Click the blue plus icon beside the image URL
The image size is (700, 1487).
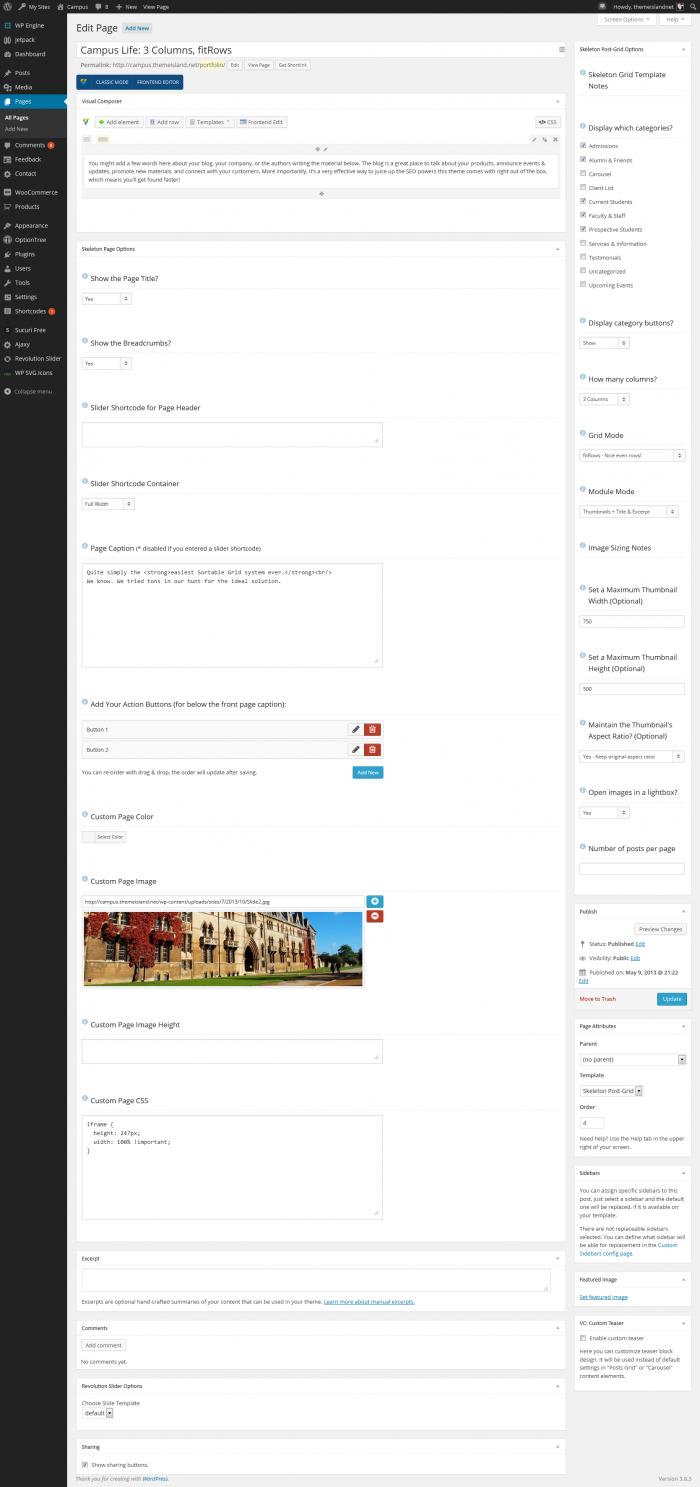[374, 901]
